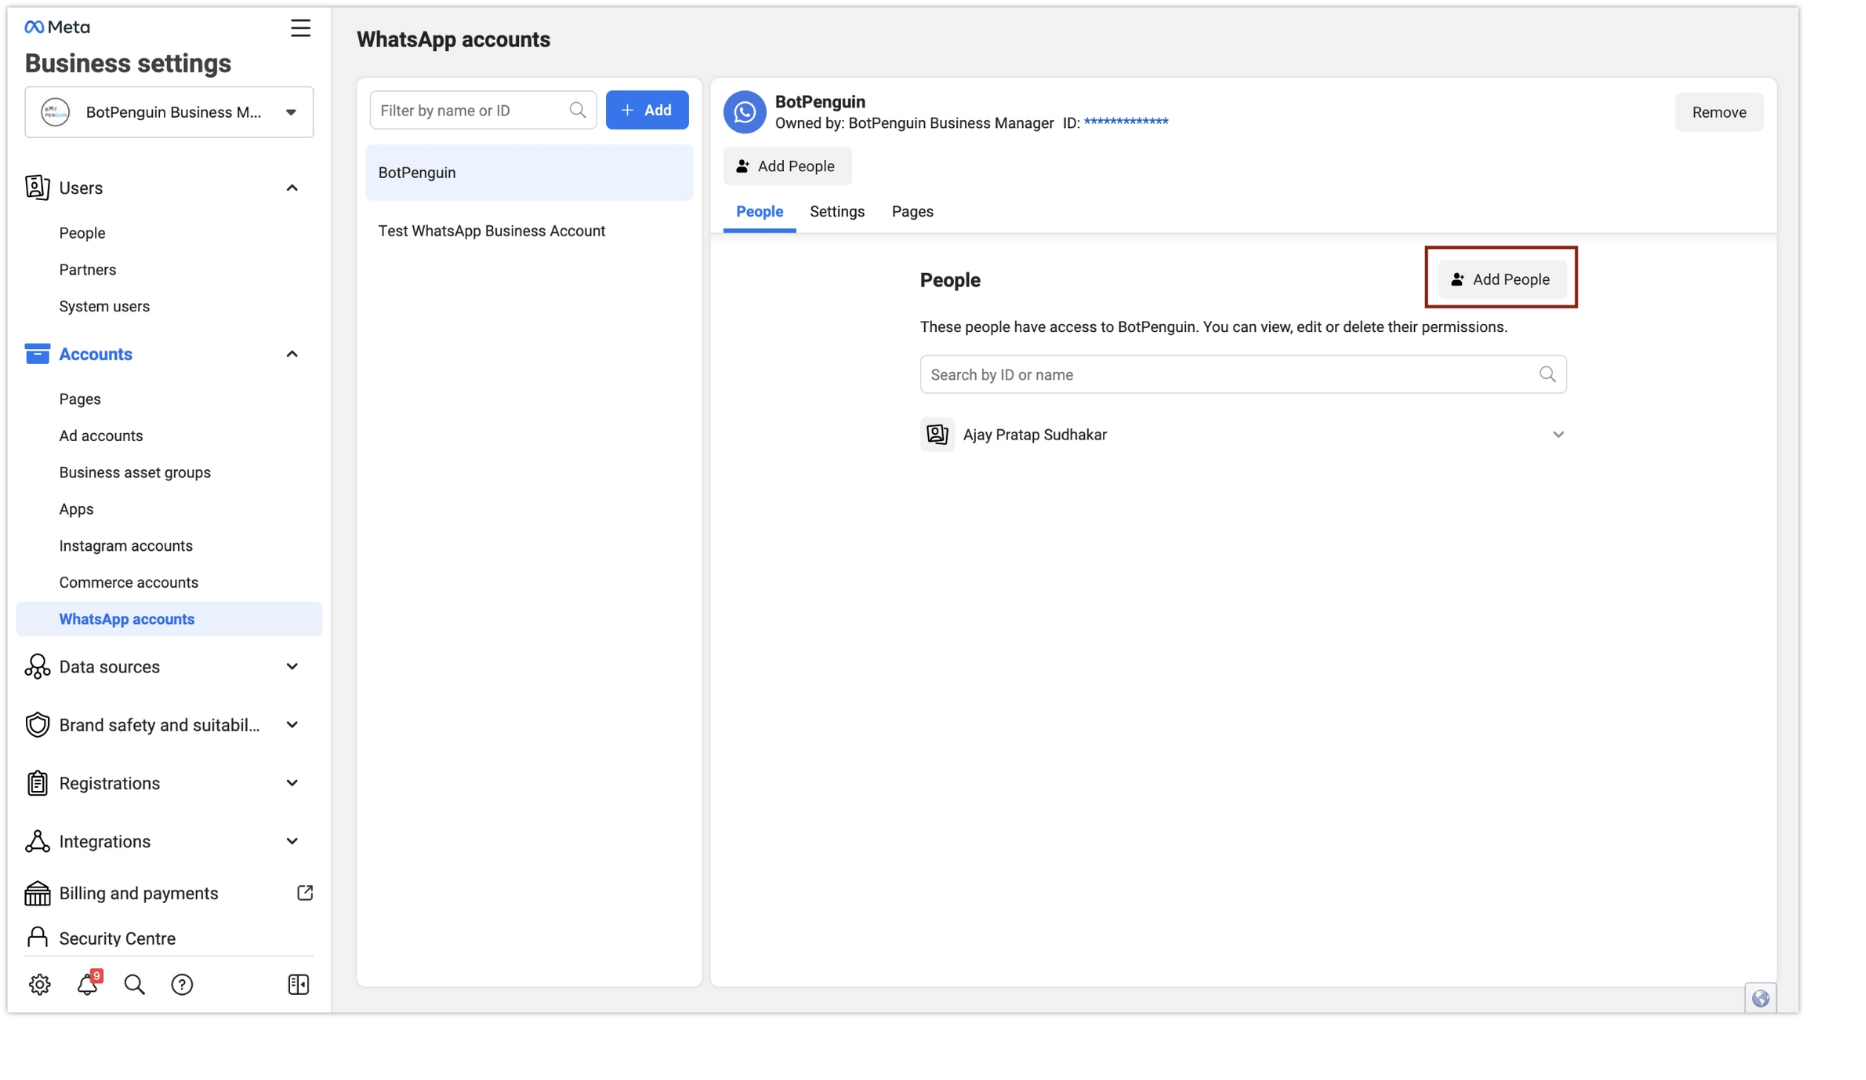
Task: Switch to the Pages tab
Action: tap(912, 212)
